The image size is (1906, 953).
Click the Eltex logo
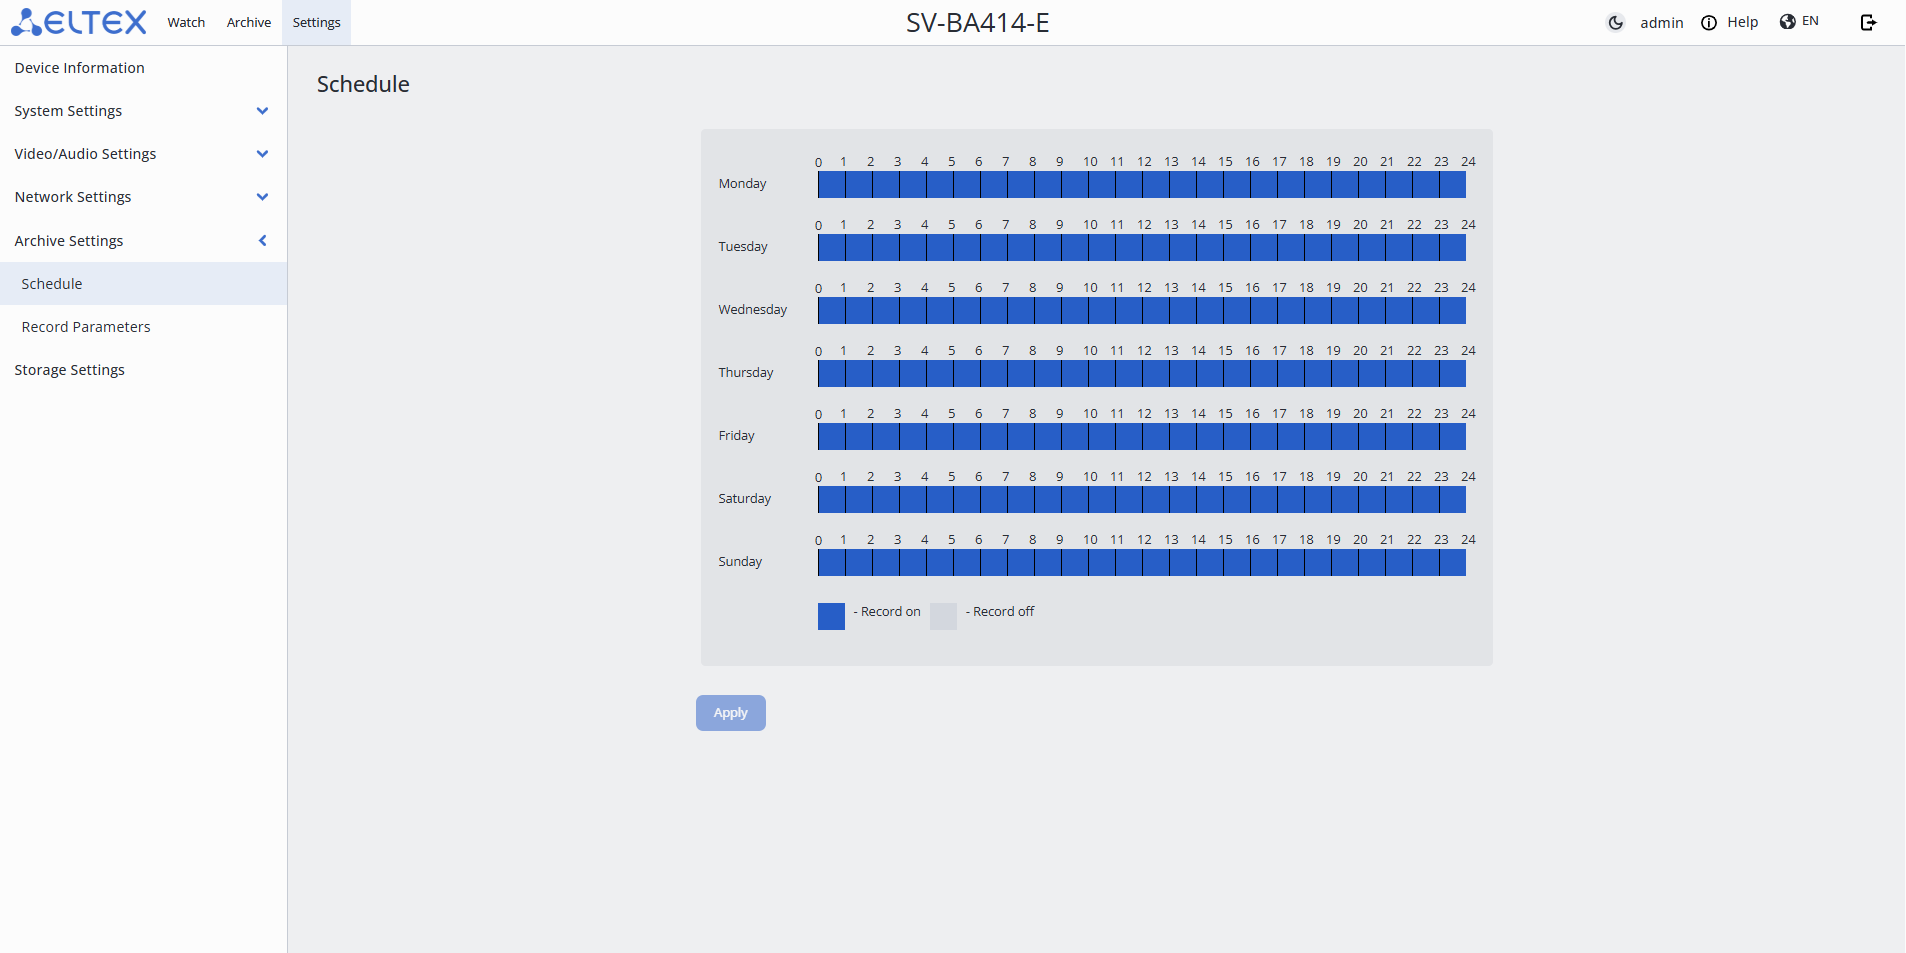coord(79,22)
